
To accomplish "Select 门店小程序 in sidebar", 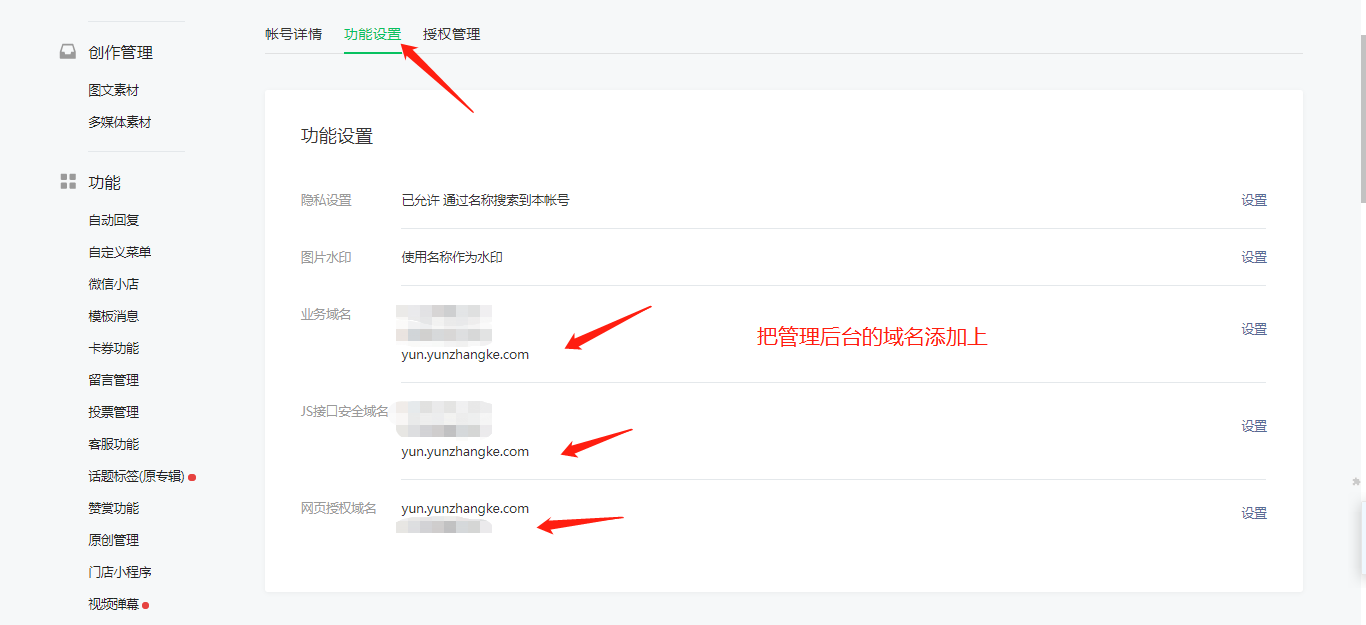I will (120, 572).
